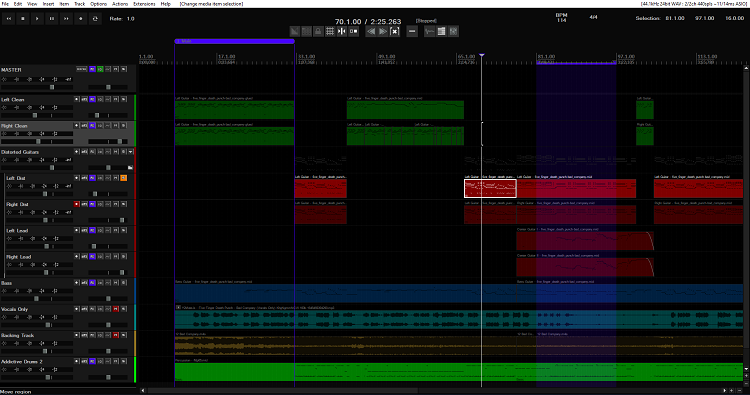
Task: Toggle the orange solo button on Left Dist
Action: point(123,178)
